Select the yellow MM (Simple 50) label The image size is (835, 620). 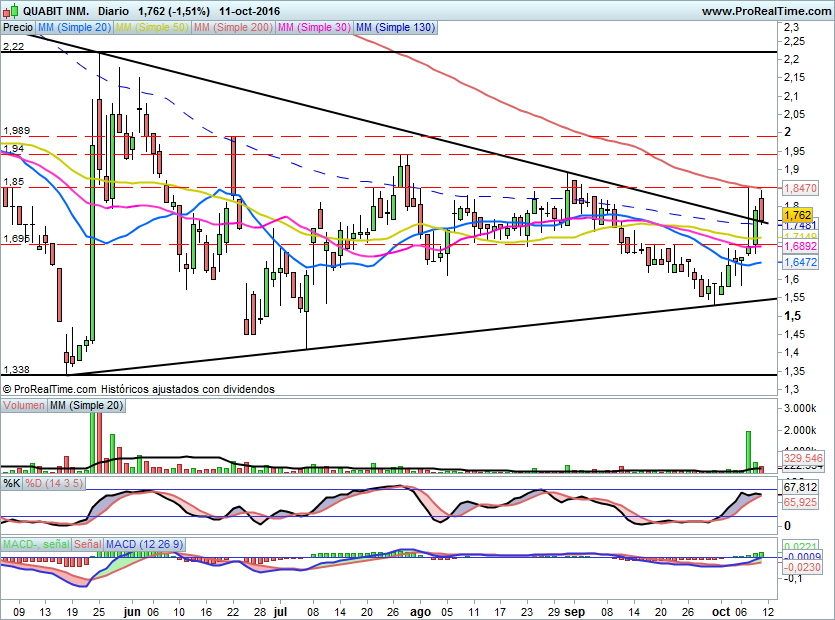(151, 28)
